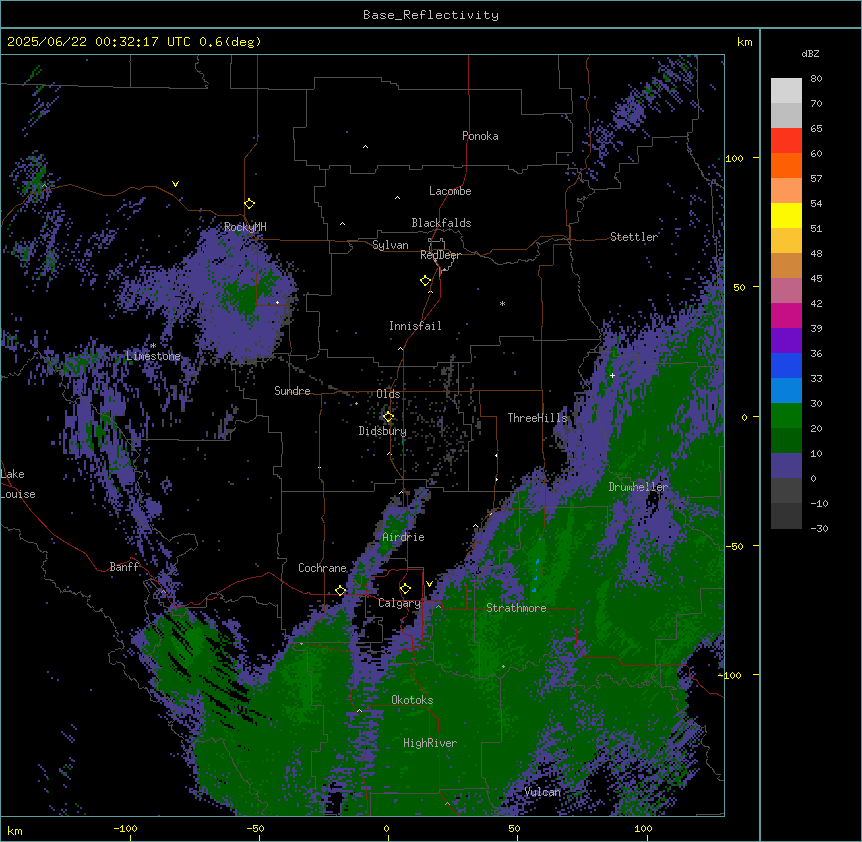
Task: Click the yellow diamond marker south of RedDeer
Action: 426,281
